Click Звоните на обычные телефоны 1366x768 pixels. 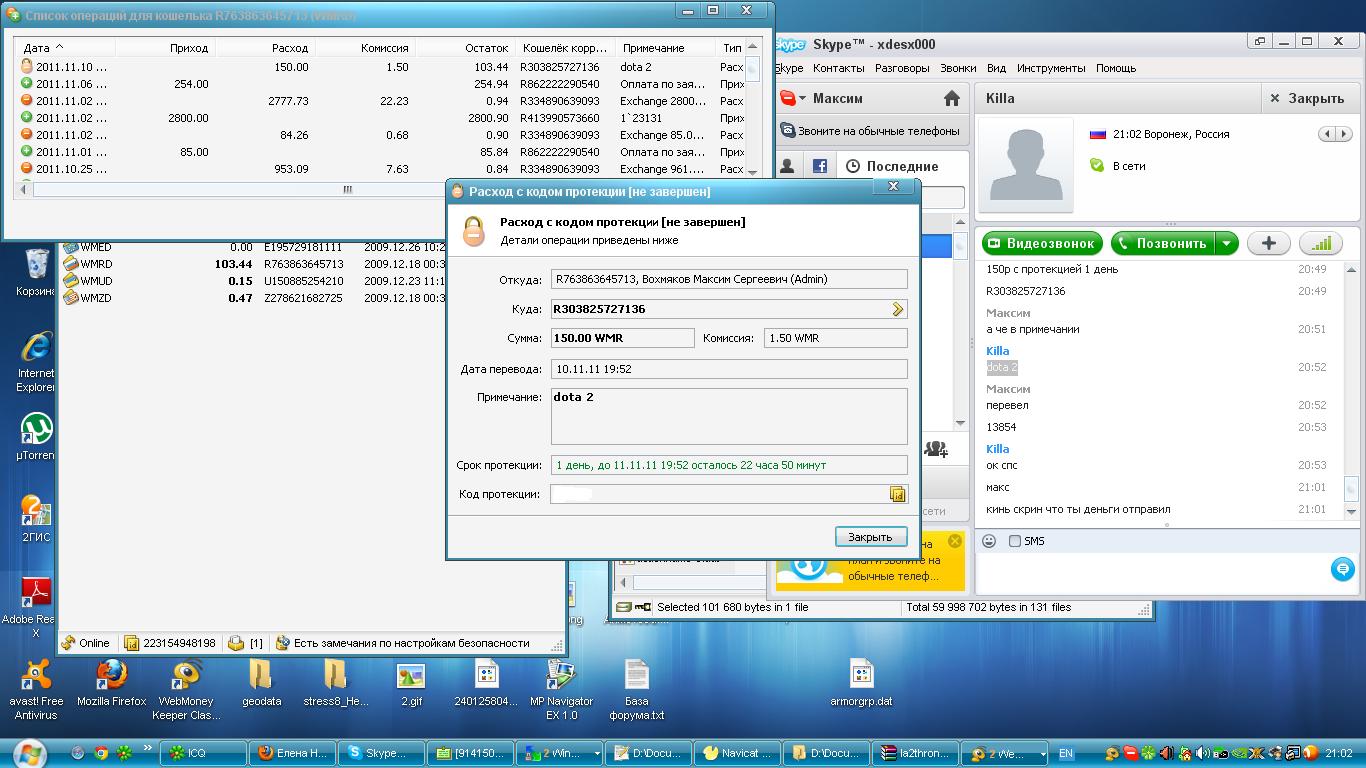871,131
